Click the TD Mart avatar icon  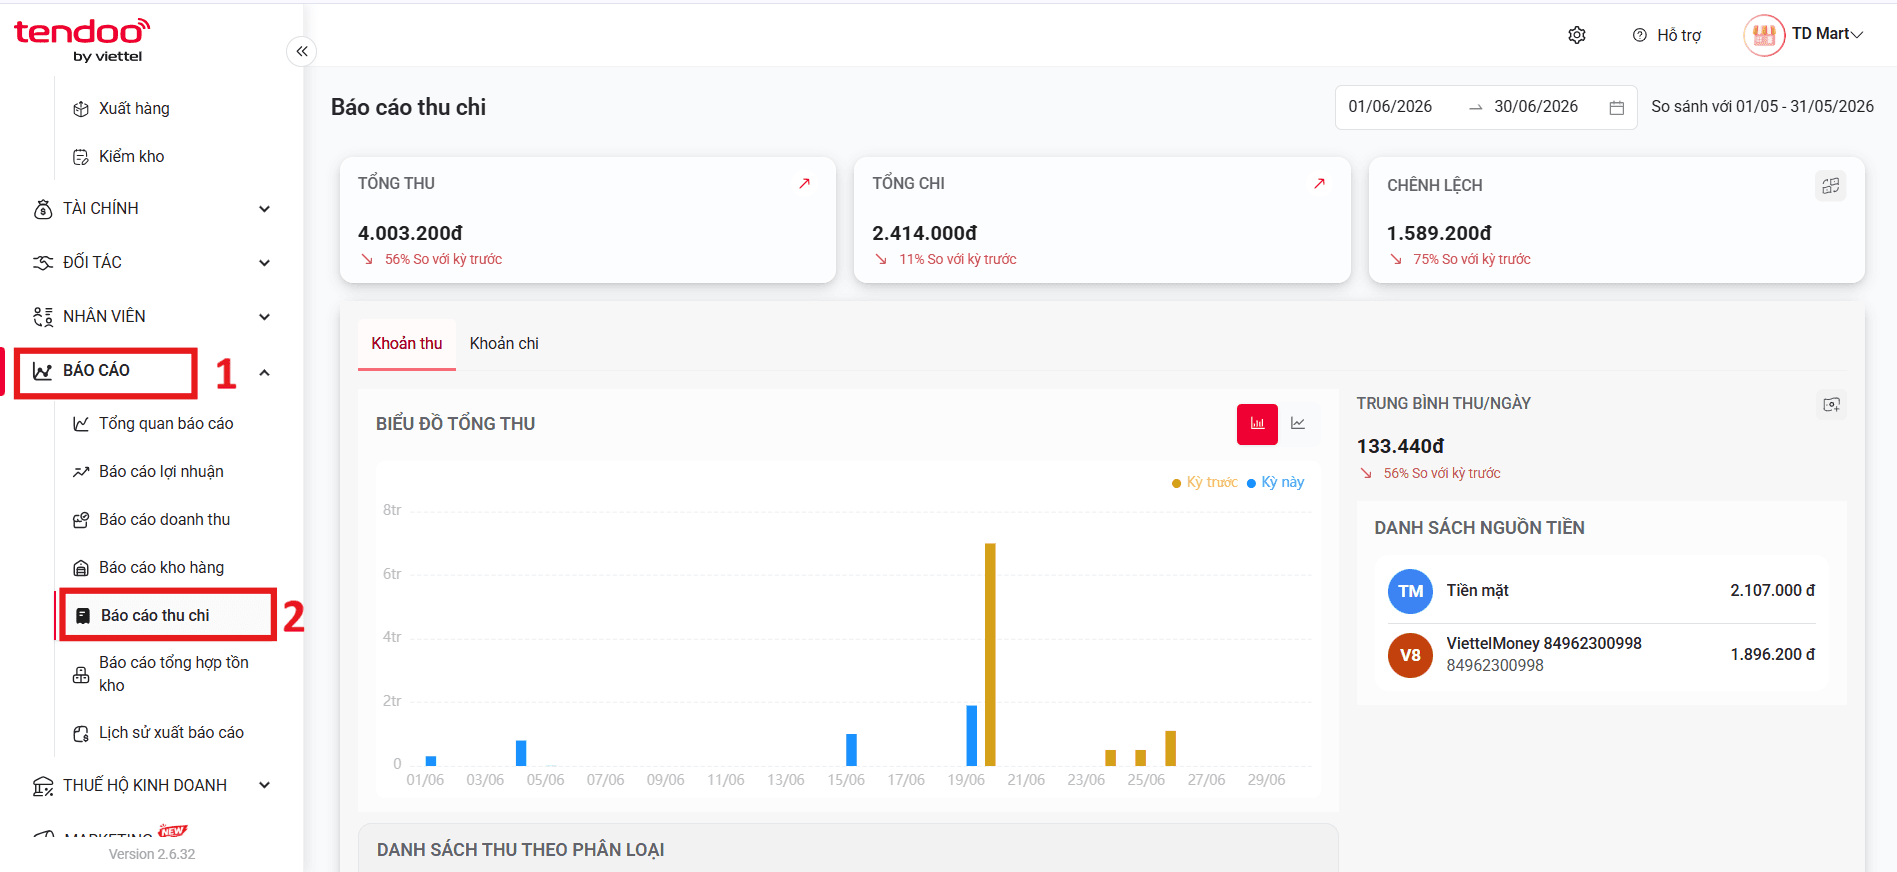pyautogui.click(x=1764, y=35)
